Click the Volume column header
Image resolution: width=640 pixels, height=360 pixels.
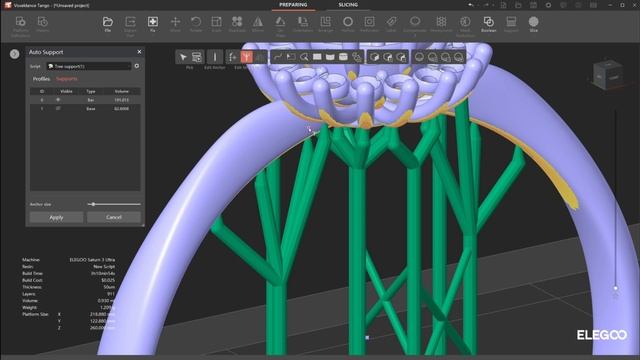122,91
